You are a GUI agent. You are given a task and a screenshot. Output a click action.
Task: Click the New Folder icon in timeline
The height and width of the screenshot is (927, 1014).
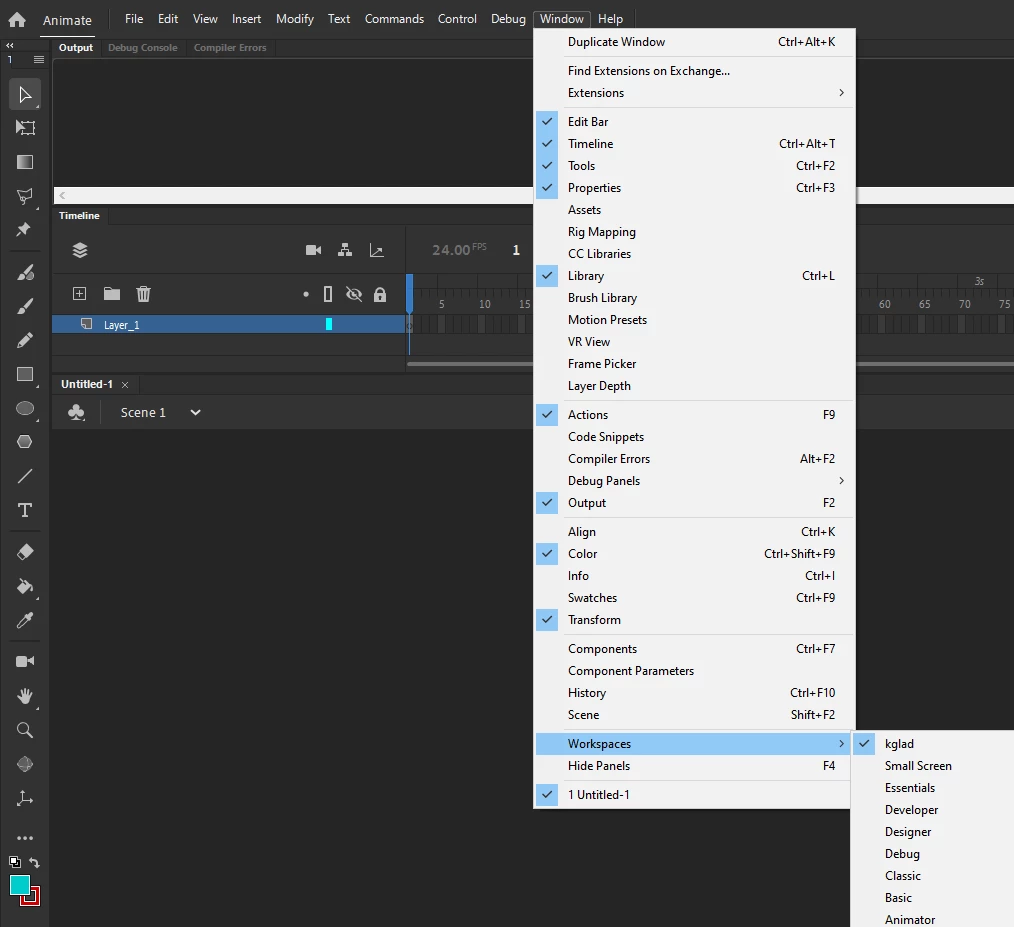pyautogui.click(x=112, y=294)
